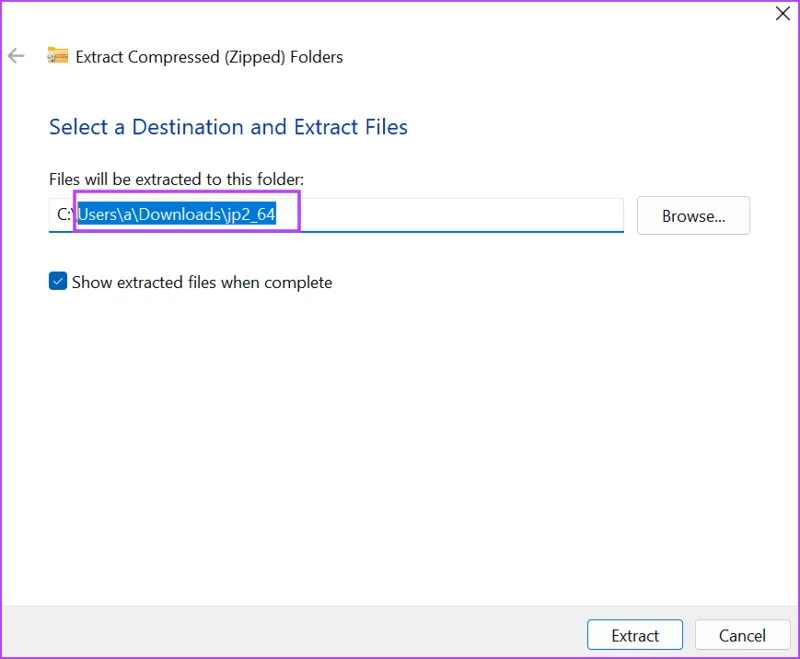Start extraction with the Extract button

pyautogui.click(x=635, y=635)
